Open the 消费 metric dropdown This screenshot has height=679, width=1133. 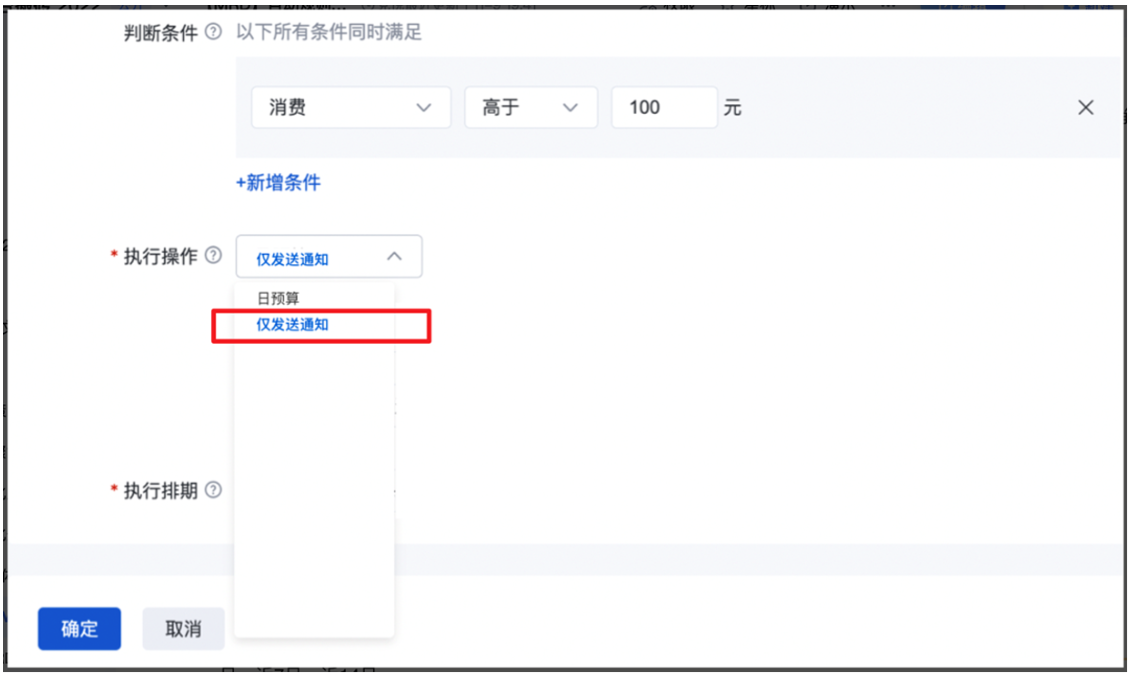(x=350, y=107)
